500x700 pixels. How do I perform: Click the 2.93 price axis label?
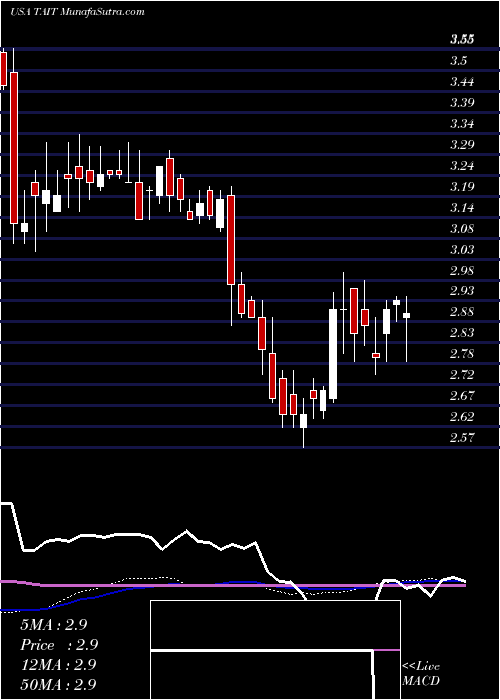(462, 291)
